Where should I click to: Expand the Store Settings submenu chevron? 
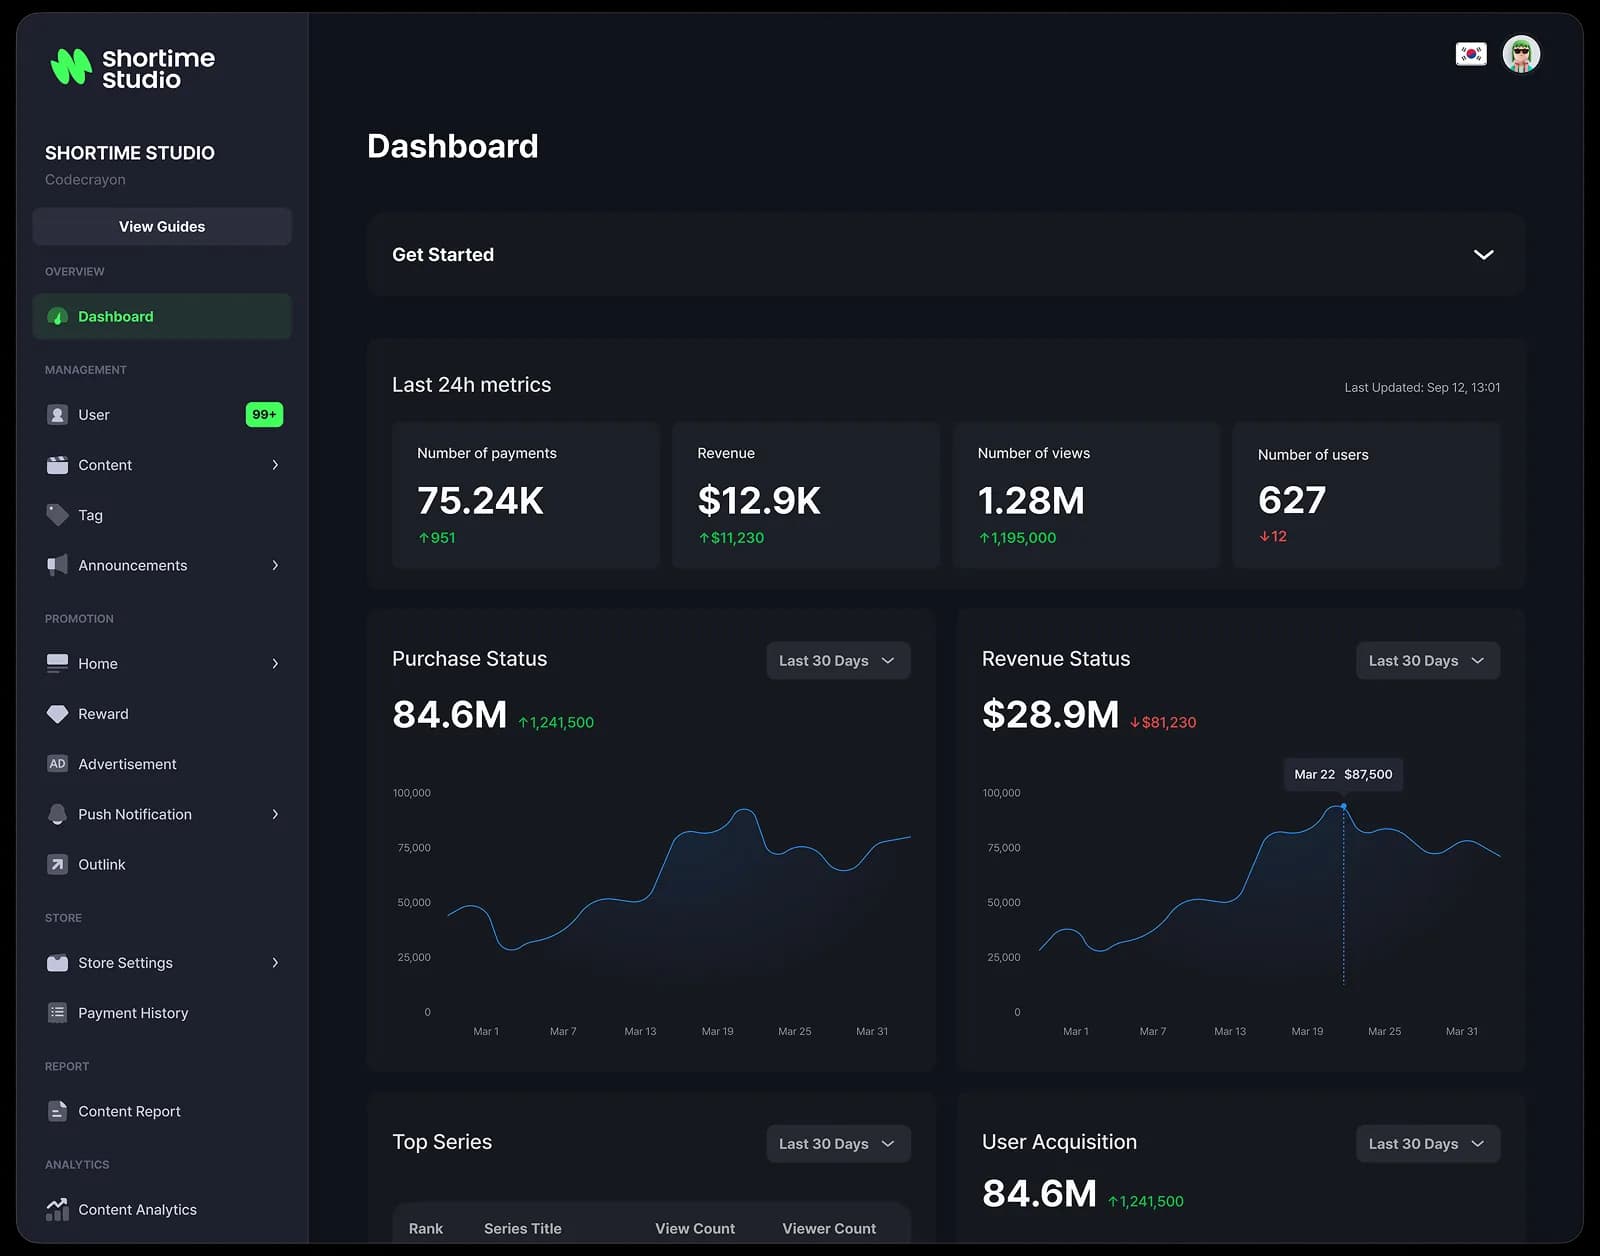[275, 963]
